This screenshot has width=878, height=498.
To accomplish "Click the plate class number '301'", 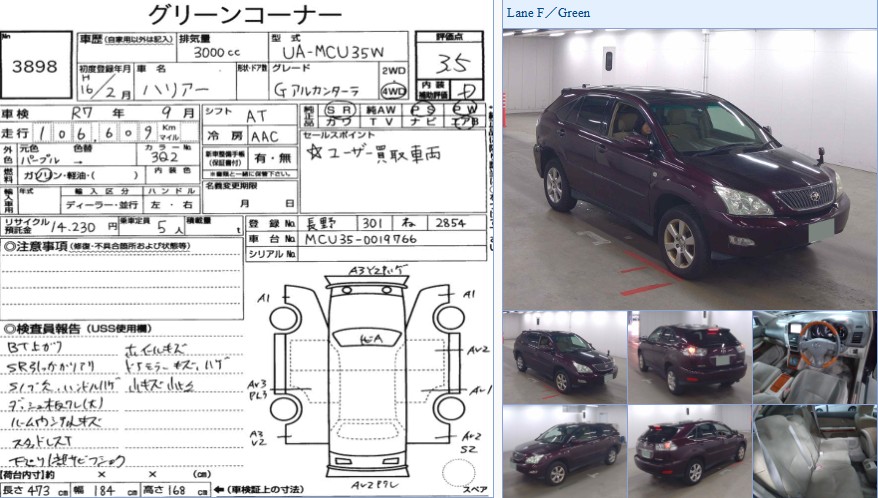I will coord(372,224).
